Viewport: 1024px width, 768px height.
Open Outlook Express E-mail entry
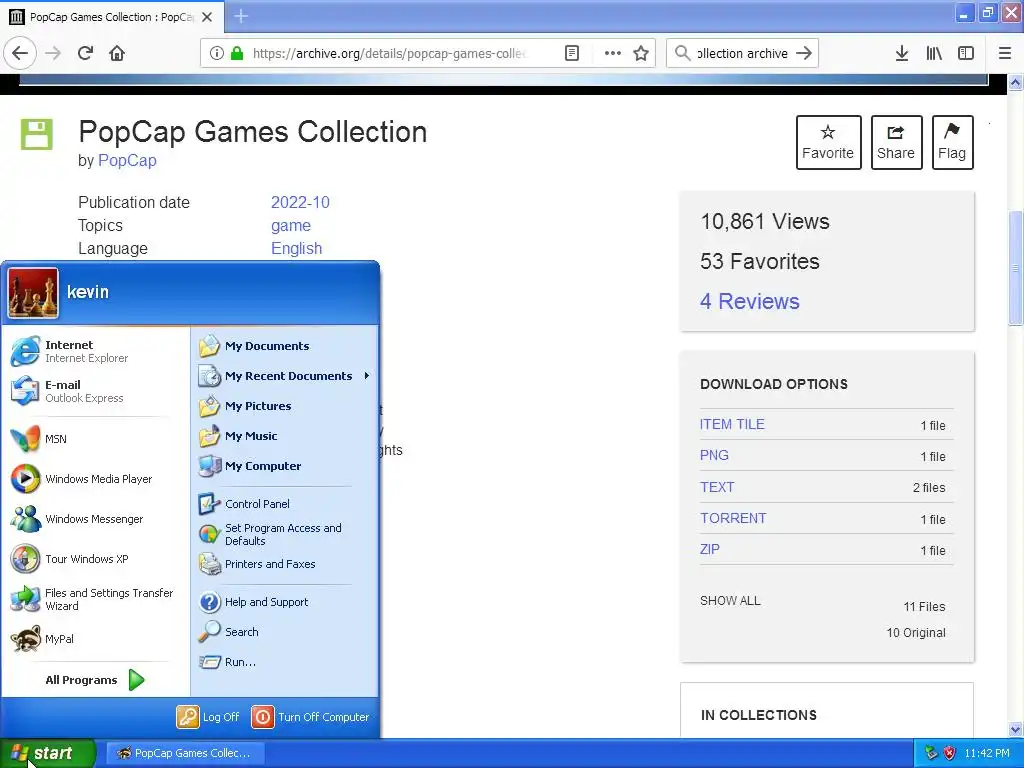point(95,391)
